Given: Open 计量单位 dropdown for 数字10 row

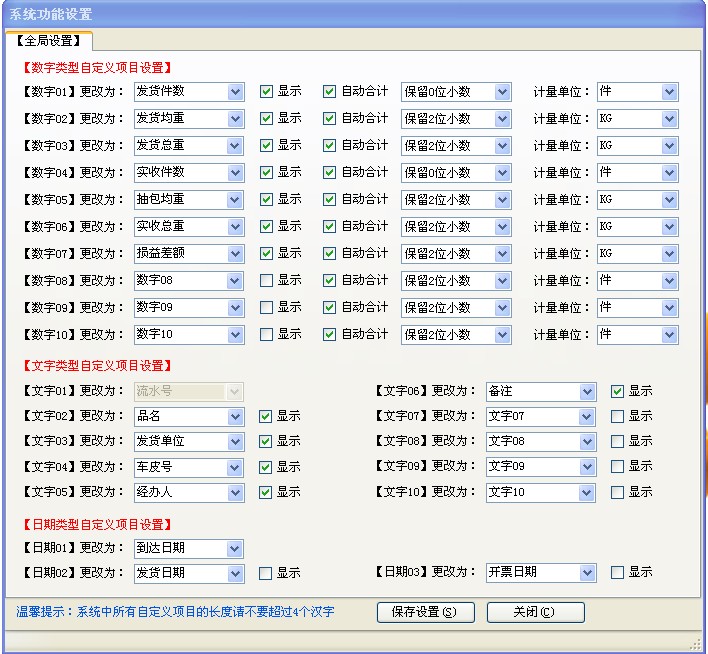Looking at the screenshot, I should (x=669, y=335).
